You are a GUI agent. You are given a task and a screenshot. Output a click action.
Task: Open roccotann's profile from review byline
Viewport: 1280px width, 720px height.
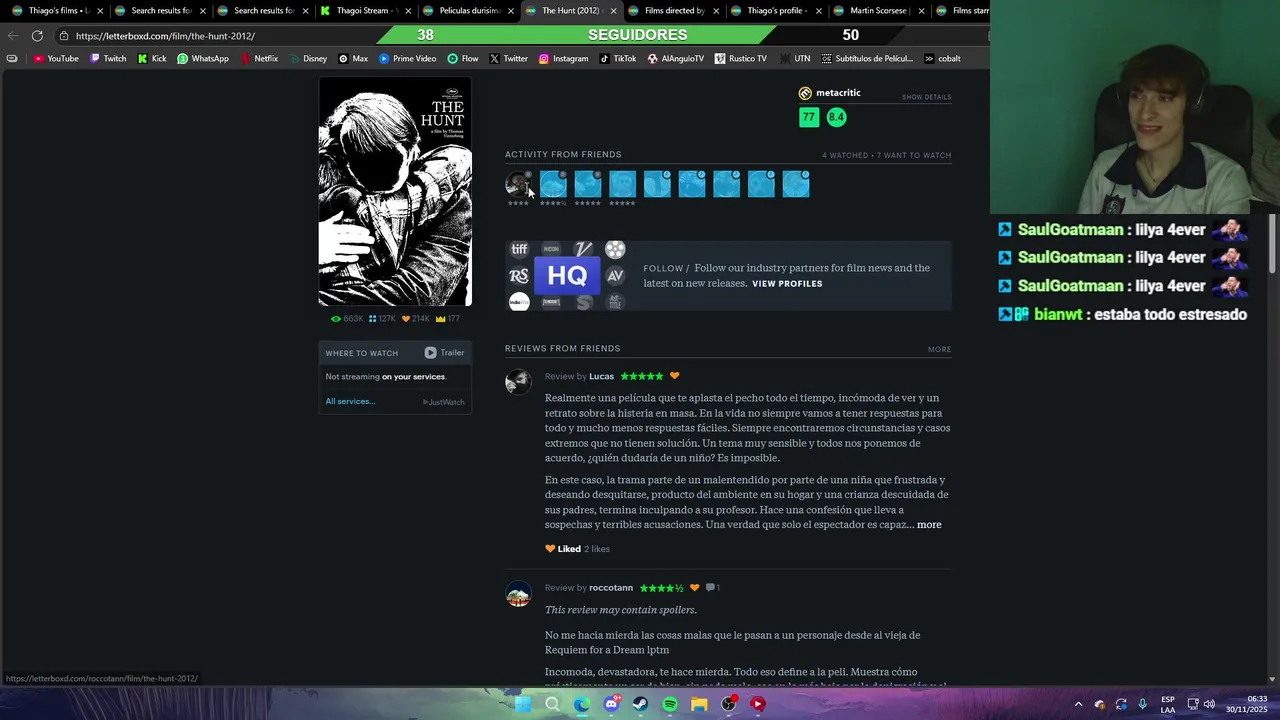click(611, 588)
